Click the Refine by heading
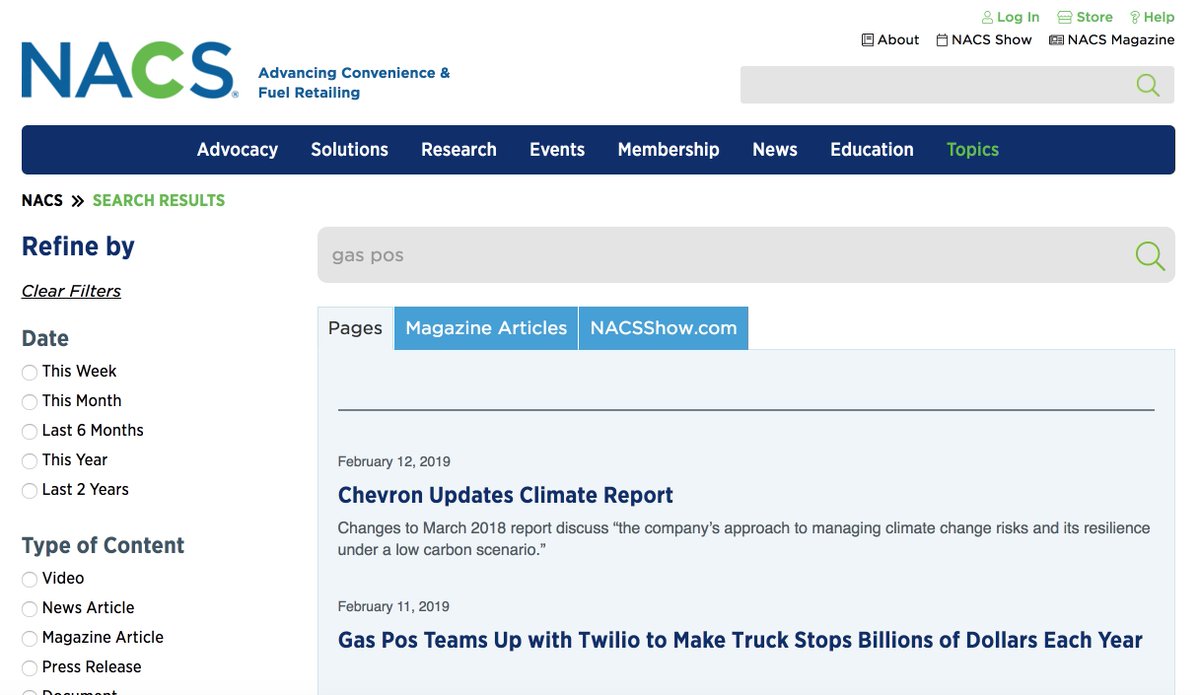This screenshot has width=1200, height=695. pyautogui.click(x=78, y=246)
